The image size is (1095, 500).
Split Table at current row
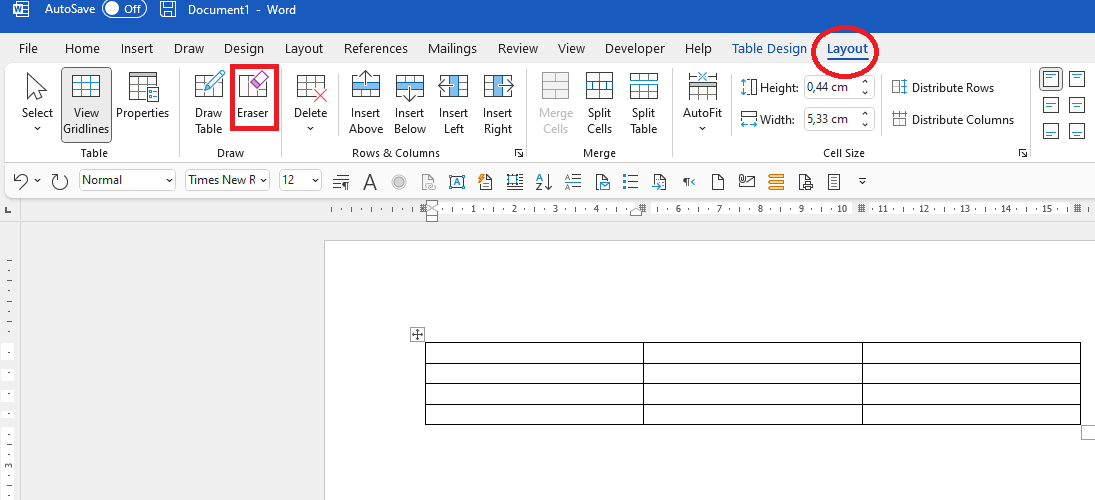pos(643,103)
